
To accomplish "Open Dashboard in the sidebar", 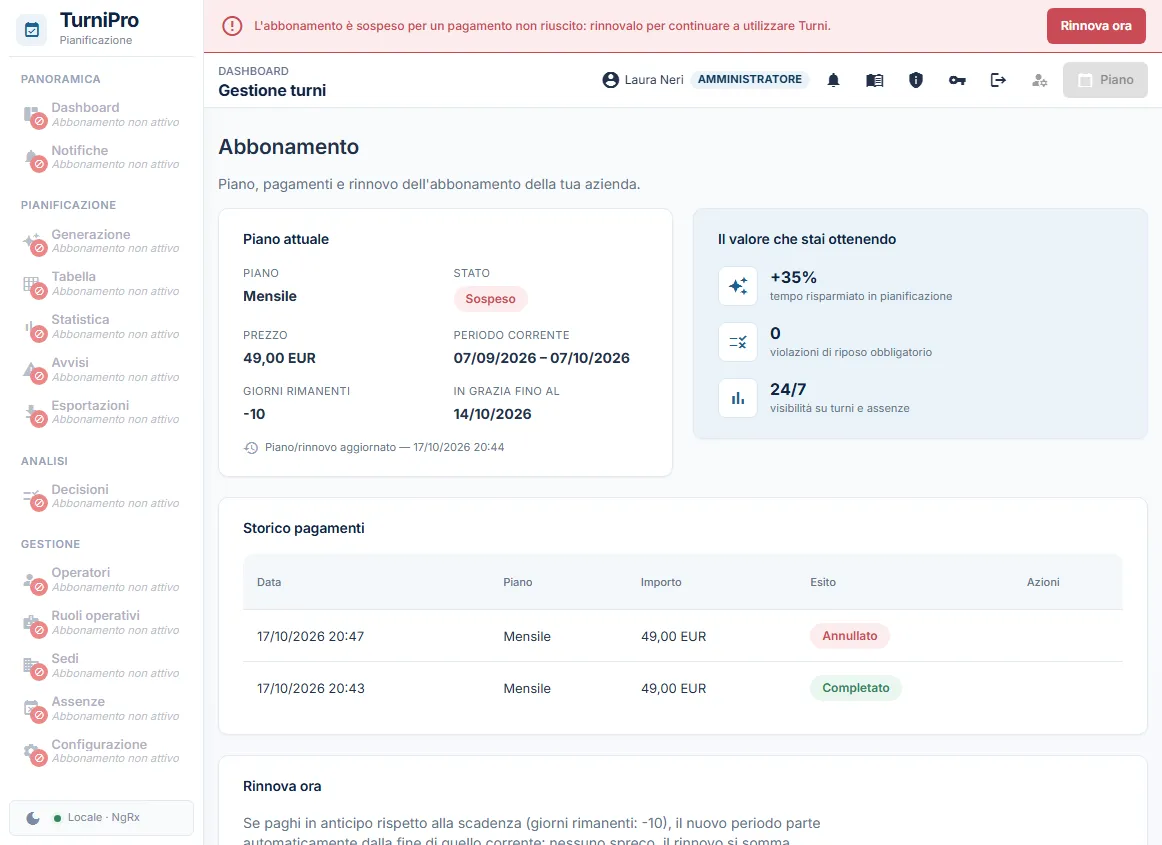I will click(102, 115).
